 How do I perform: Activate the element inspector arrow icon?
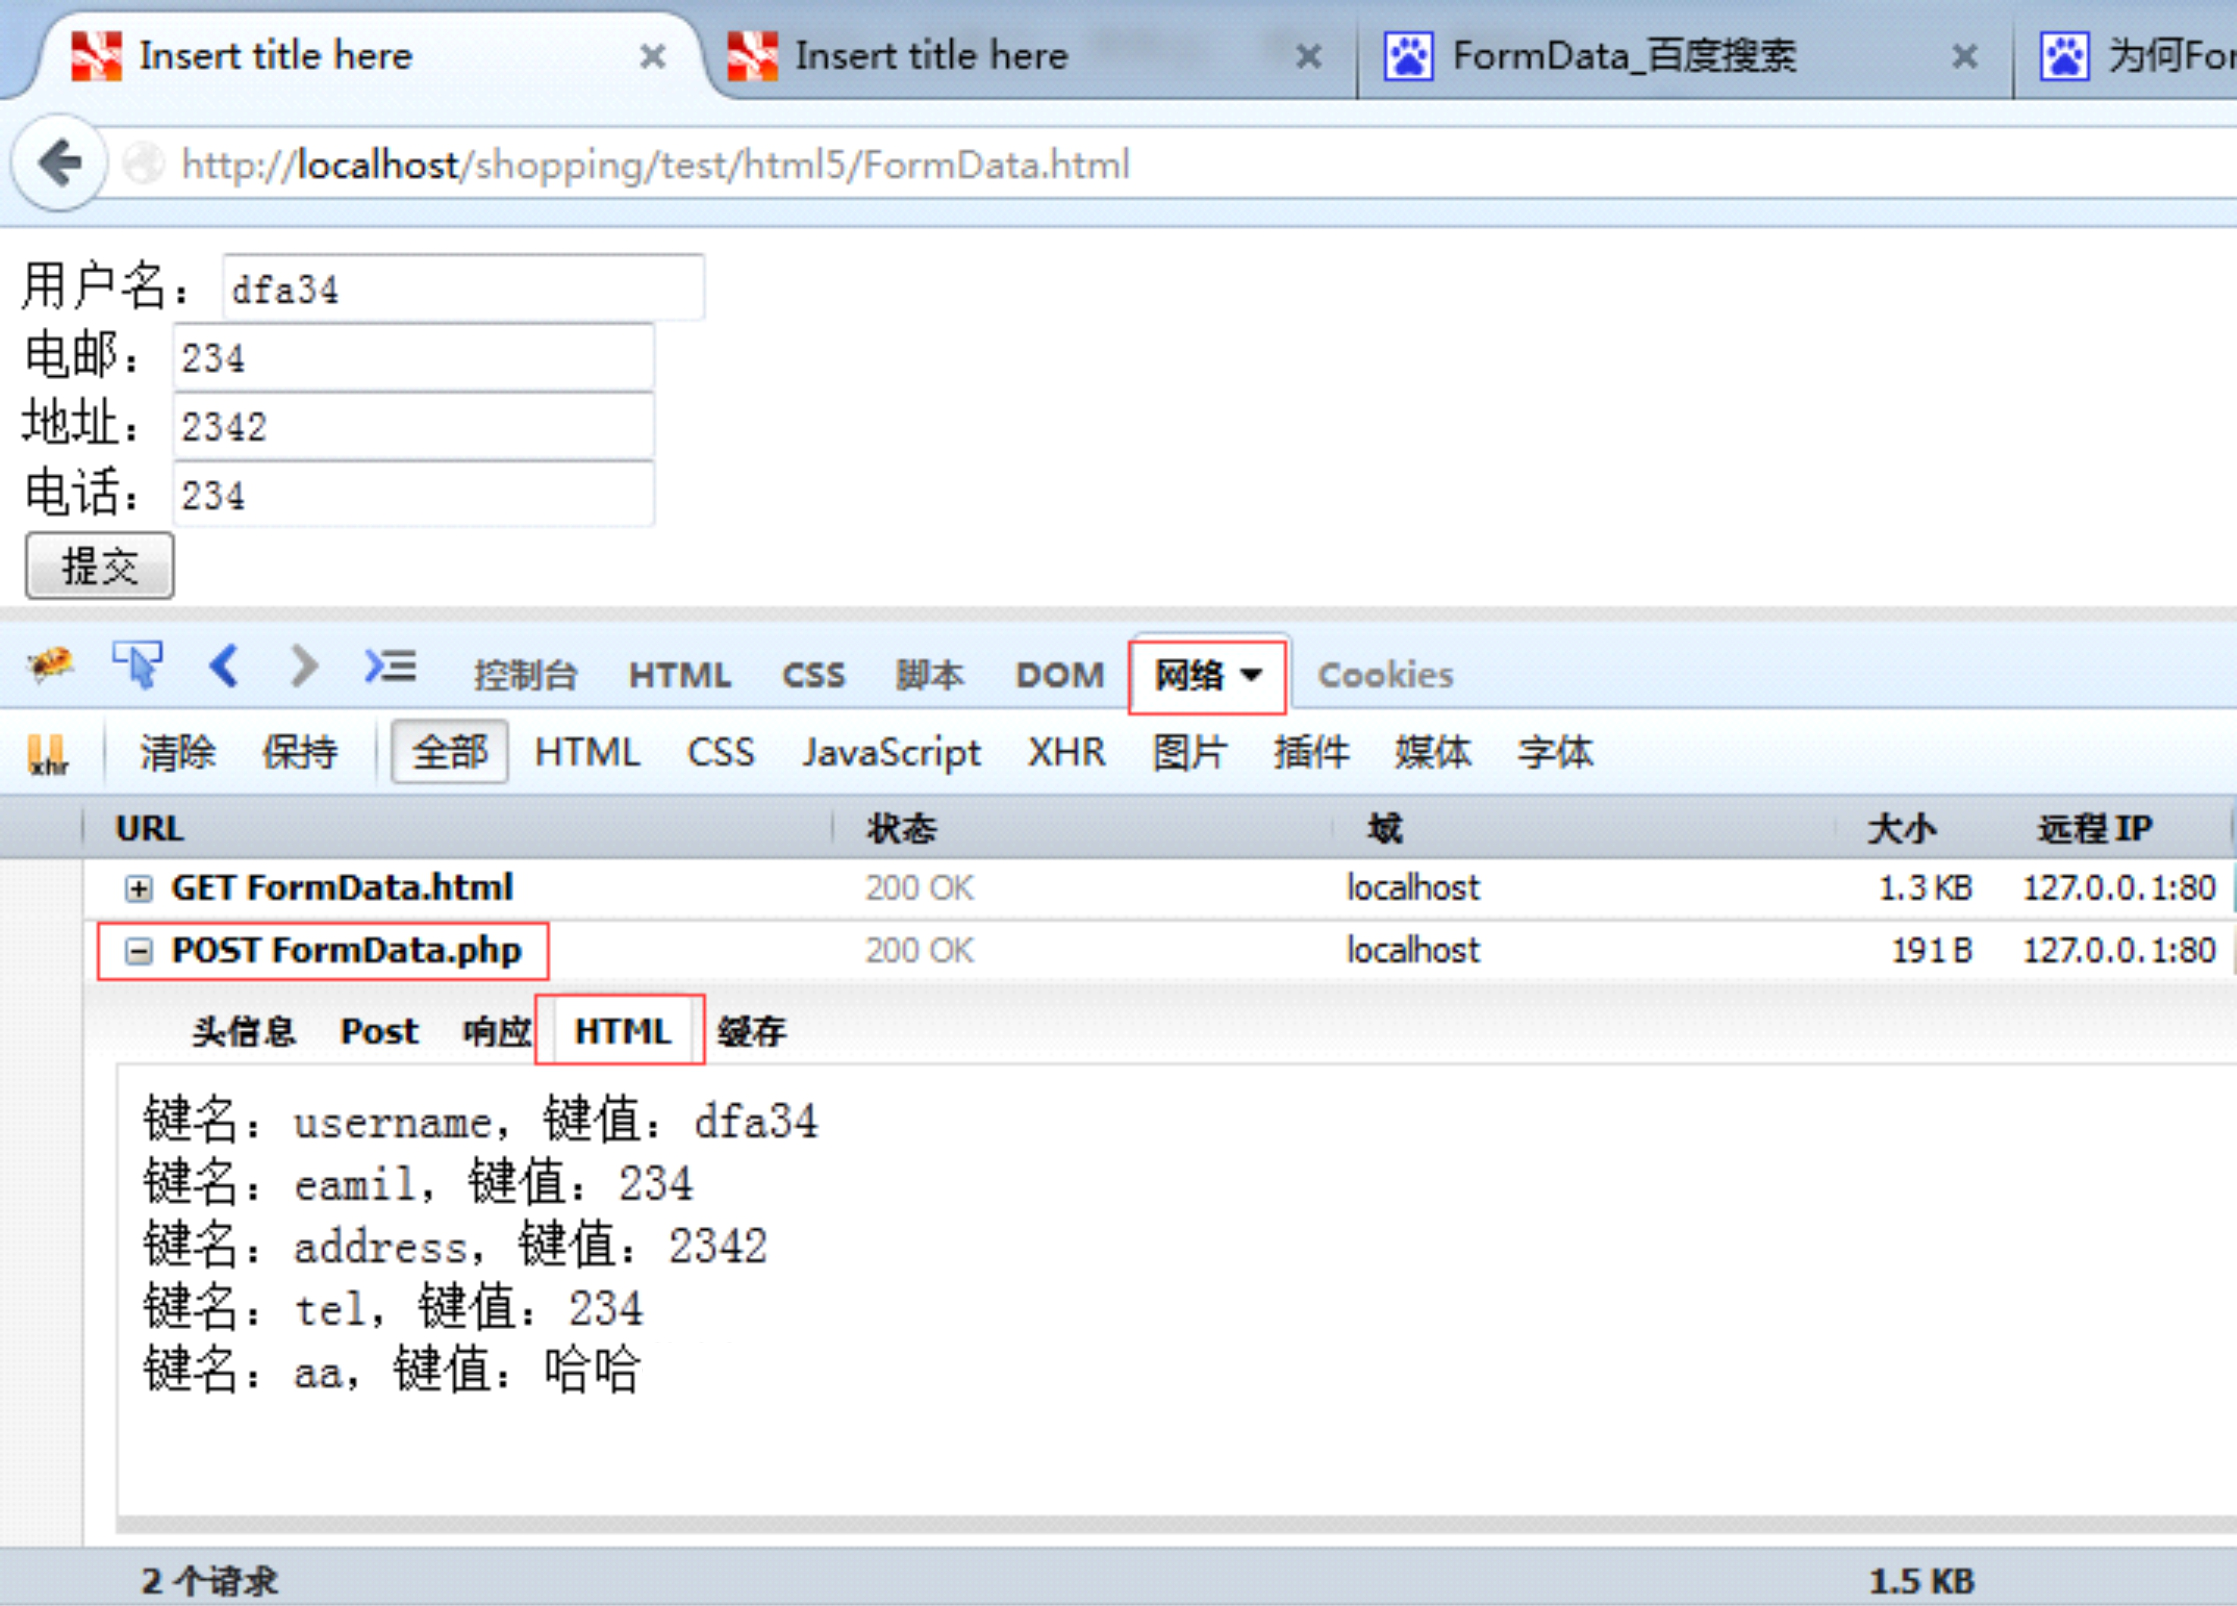coord(136,665)
